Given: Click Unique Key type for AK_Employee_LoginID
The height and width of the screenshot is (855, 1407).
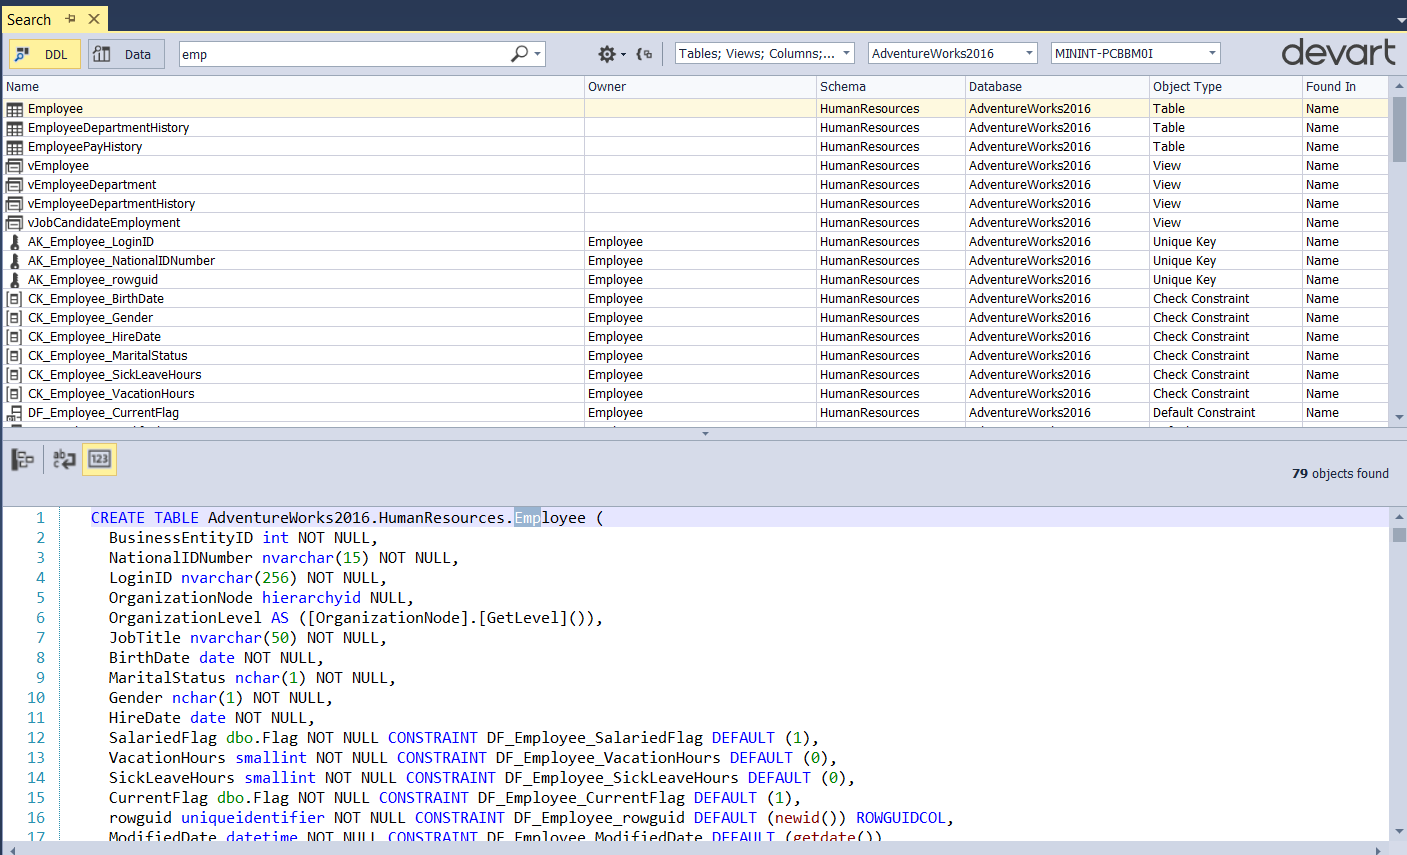Looking at the screenshot, I should pyautogui.click(x=1184, y=242).
